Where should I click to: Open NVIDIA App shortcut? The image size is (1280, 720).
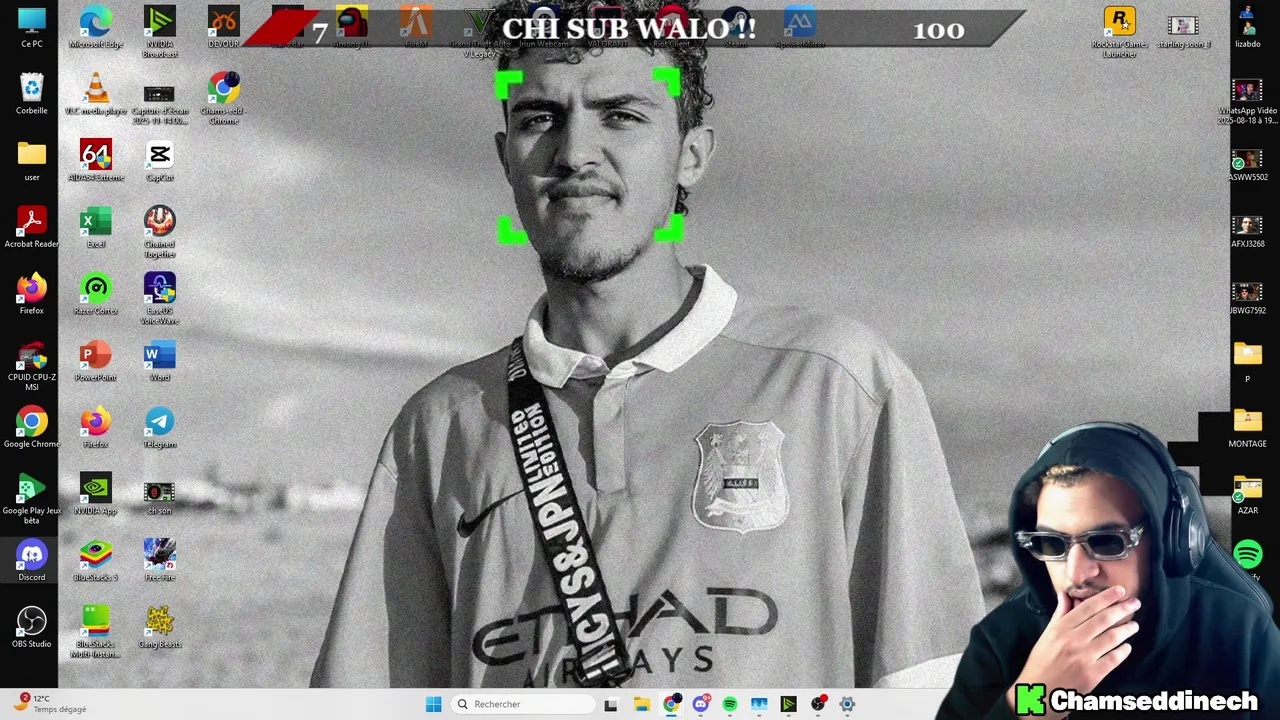pyautogui.click(x=95, y=494)
